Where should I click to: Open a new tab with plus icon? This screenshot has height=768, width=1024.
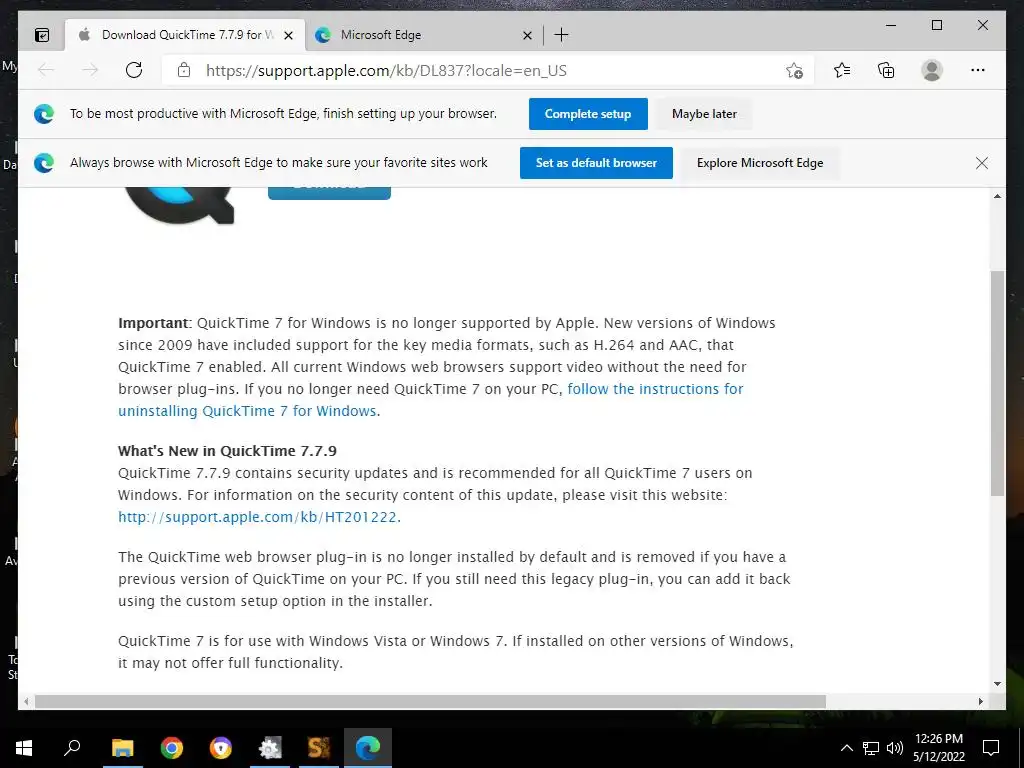pyautogui.click(x=561, y=35)
